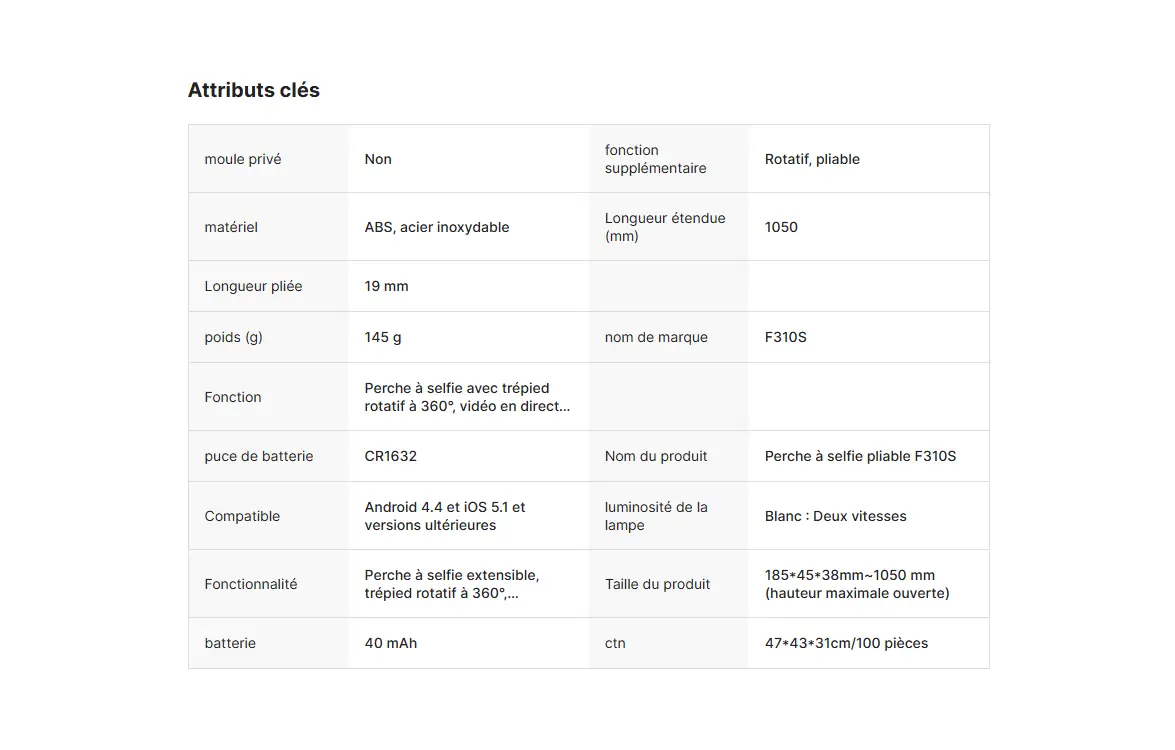Select the fonction supplémentaire label
1175x750 pixels.
[x=655, y=159]
